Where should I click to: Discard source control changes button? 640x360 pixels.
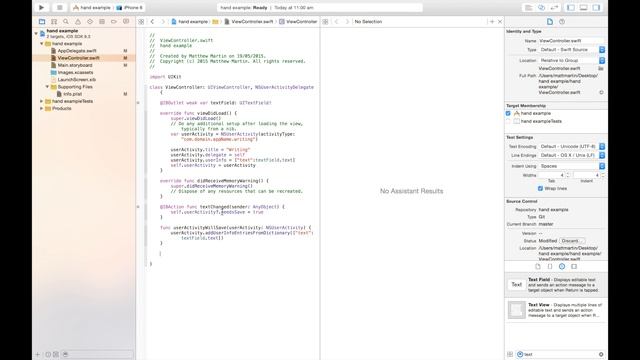point(572,241)
